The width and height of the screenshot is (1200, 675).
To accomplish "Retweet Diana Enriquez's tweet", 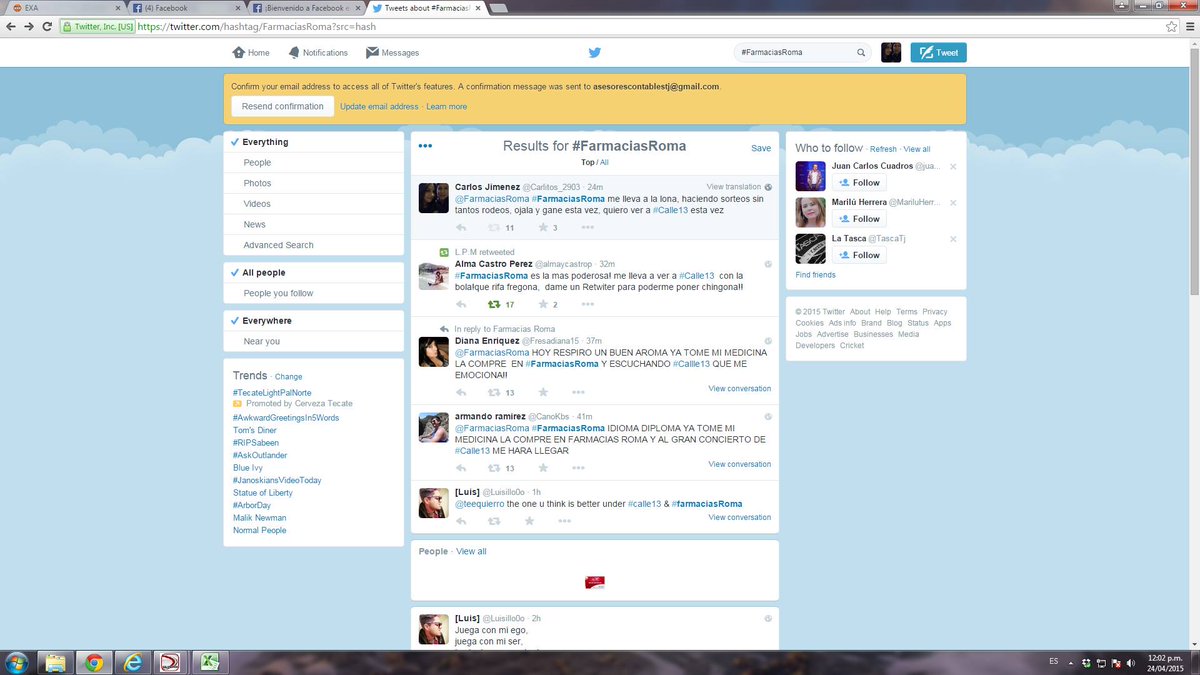I will 492,392.
